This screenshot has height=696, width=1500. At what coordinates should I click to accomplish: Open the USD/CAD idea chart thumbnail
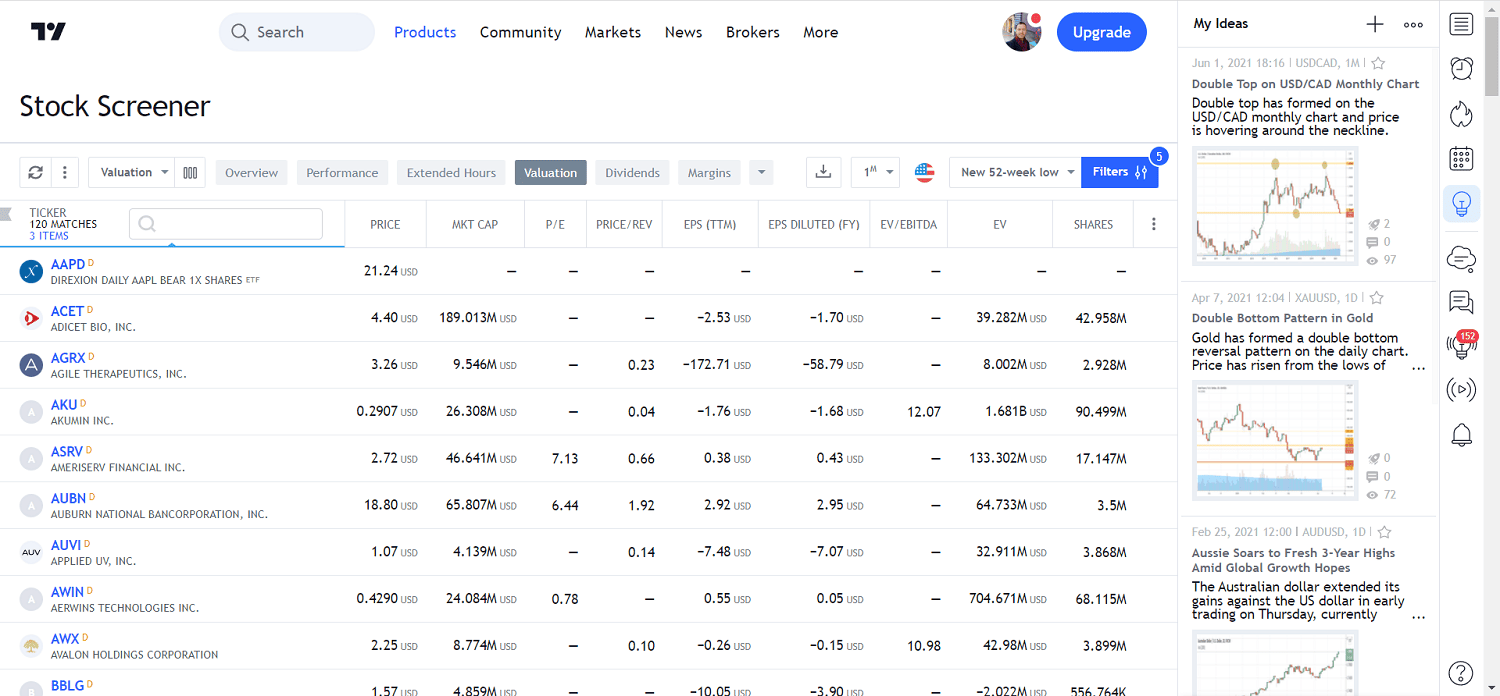point(1275,206)
